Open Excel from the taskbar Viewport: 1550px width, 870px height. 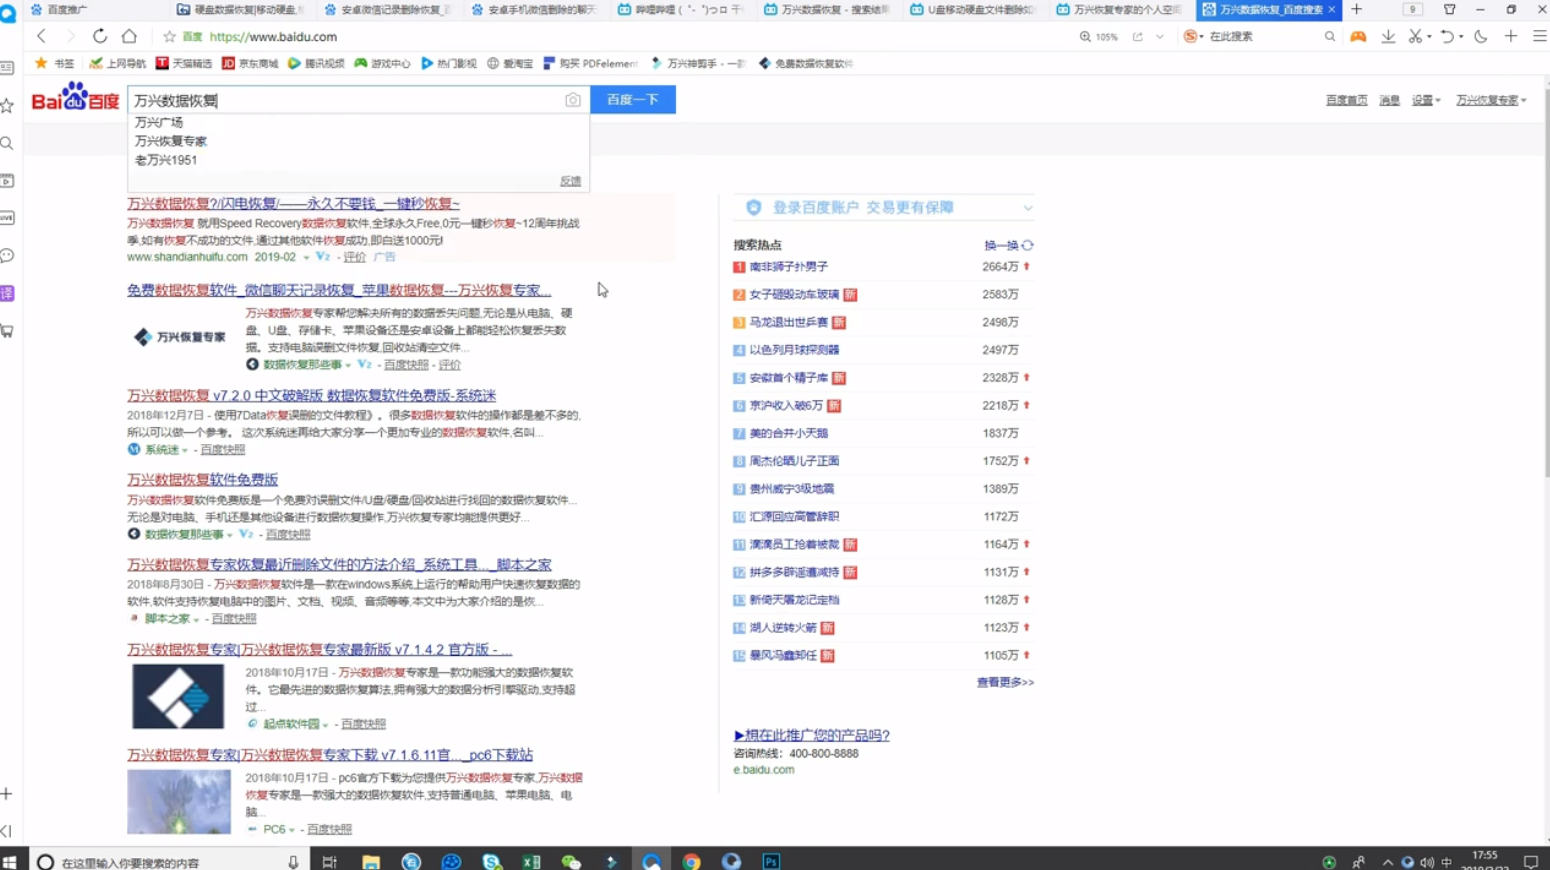pyautogui.click(x=531, y=861)
